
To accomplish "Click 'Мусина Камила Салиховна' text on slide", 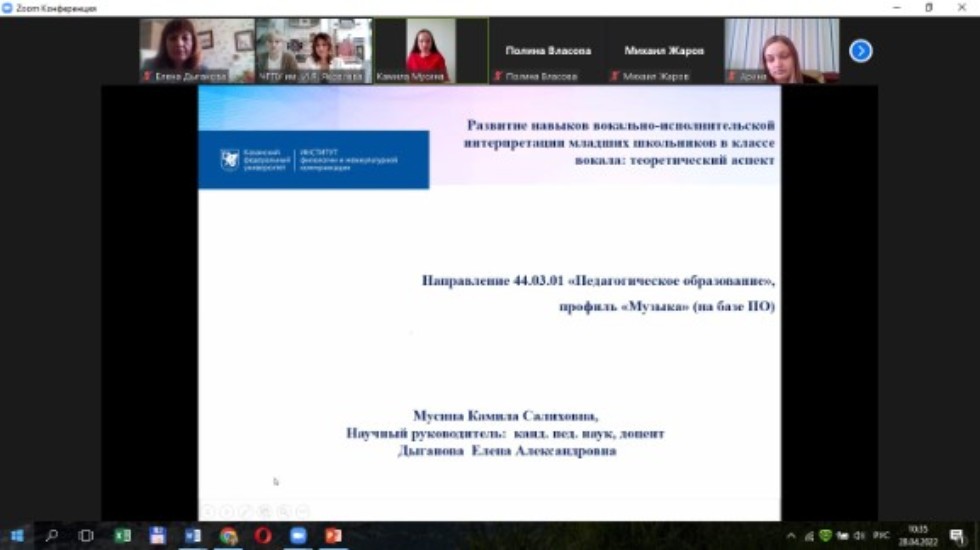I will click(x=506, y=416).
